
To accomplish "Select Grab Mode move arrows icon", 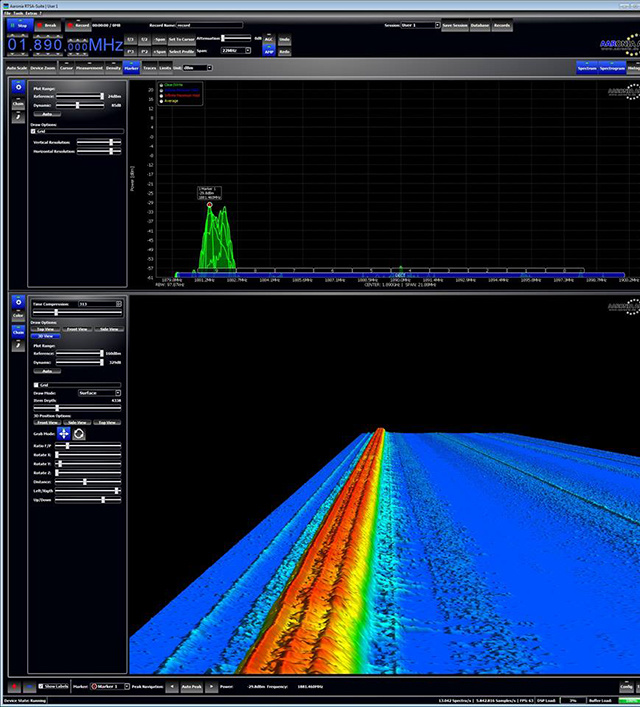I will (x=64, y=434).
